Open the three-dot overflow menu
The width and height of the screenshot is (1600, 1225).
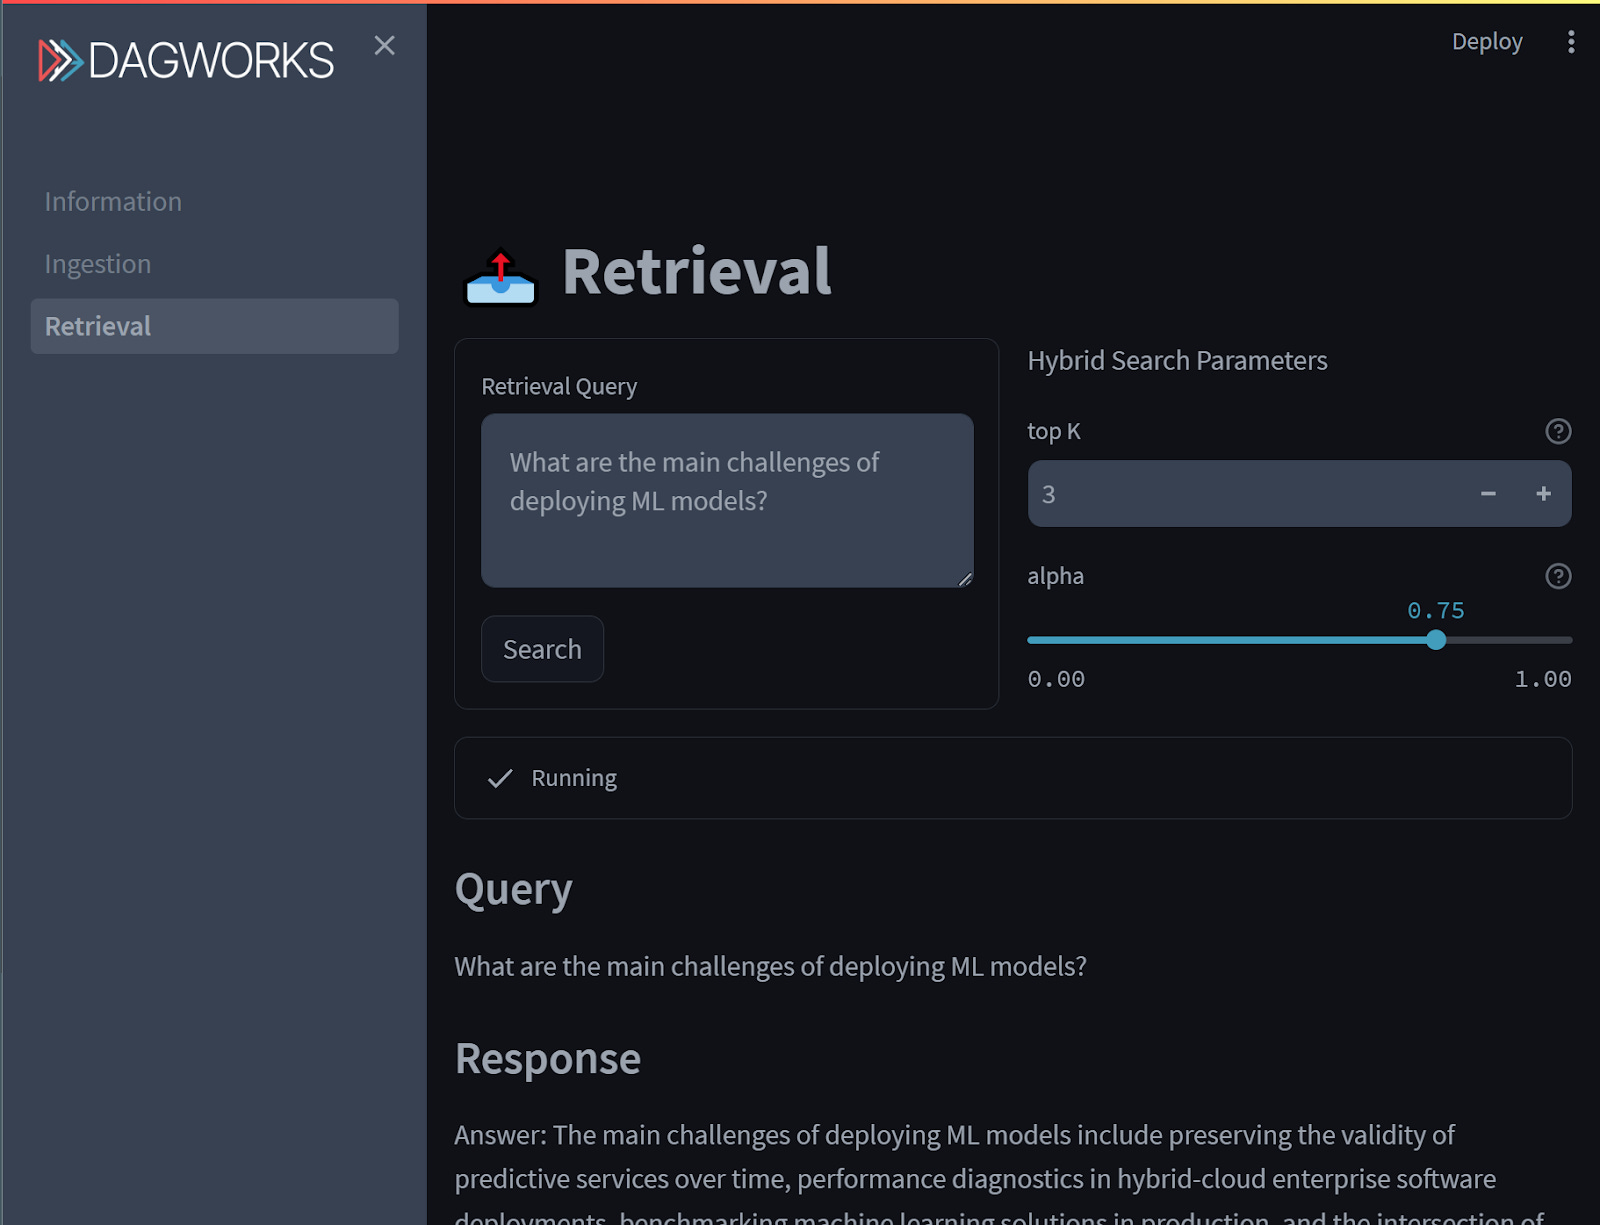tap(1571, 42)
